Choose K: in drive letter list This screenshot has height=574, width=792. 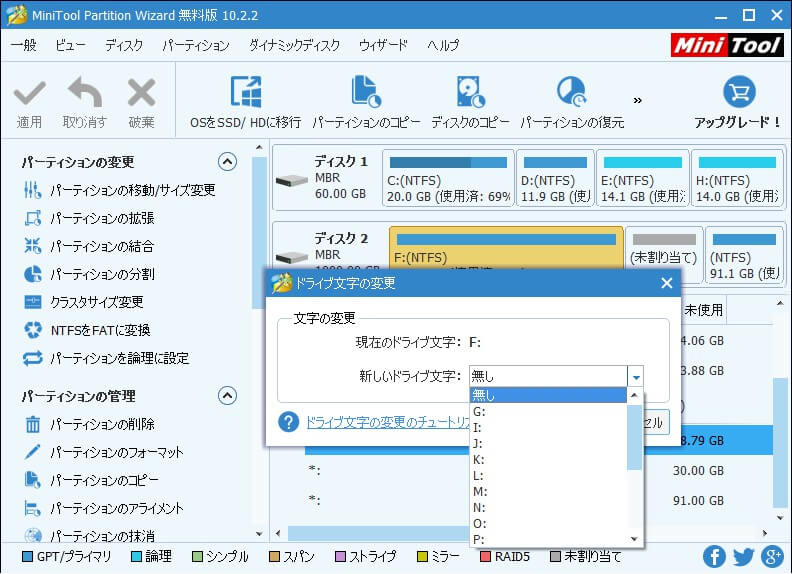point(548,460)
